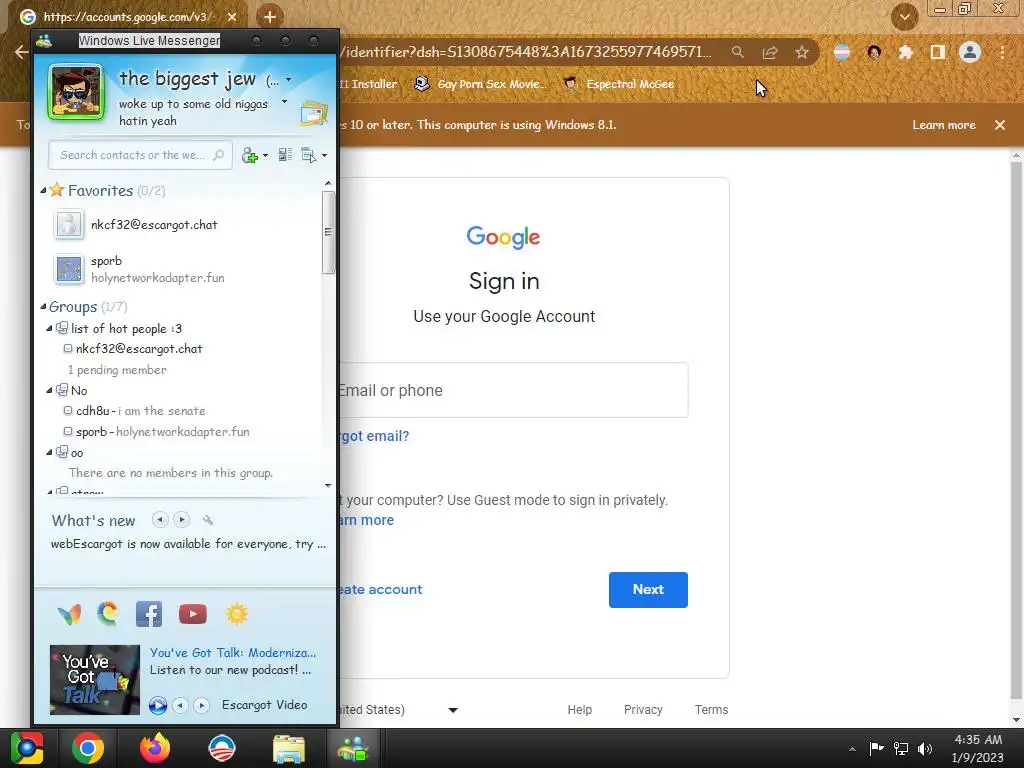Open the Escargot icon in bottom bar

[108, 614]
